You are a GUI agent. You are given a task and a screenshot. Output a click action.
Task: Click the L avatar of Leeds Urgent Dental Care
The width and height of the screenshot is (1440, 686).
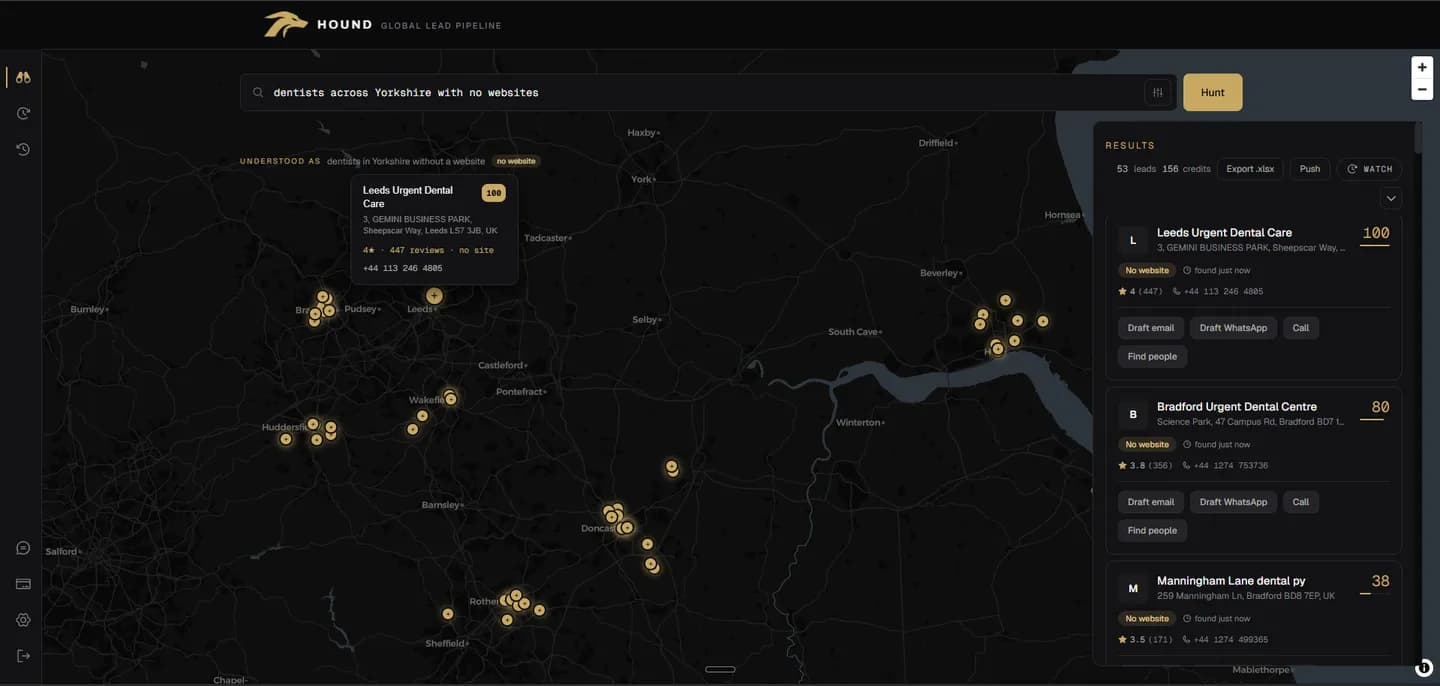pyautogui.click(x=1133, y=240)
